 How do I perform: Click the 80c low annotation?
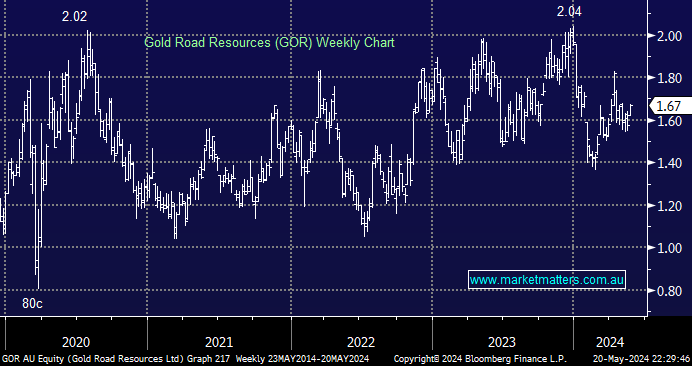click(x=32, y=304)
